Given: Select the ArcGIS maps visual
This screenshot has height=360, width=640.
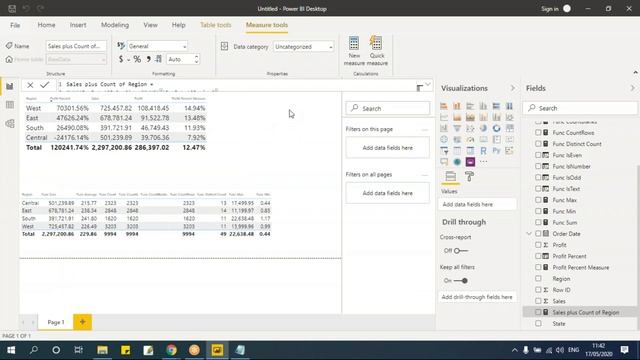Looking at the screenshot, I should (x=457, y=162).
